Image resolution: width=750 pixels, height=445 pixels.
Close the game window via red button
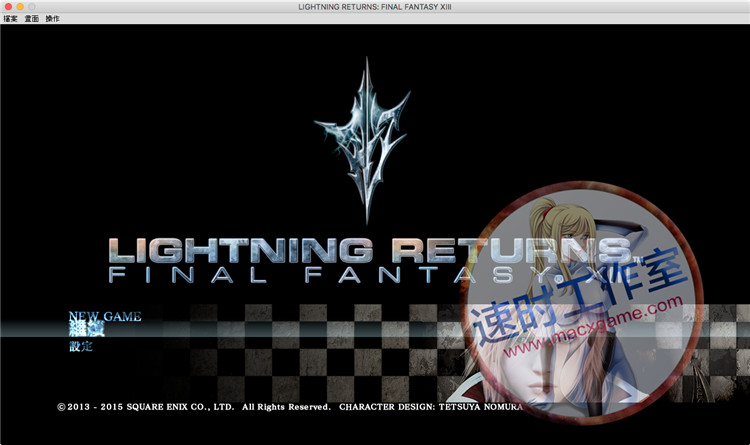click(8, 7)
